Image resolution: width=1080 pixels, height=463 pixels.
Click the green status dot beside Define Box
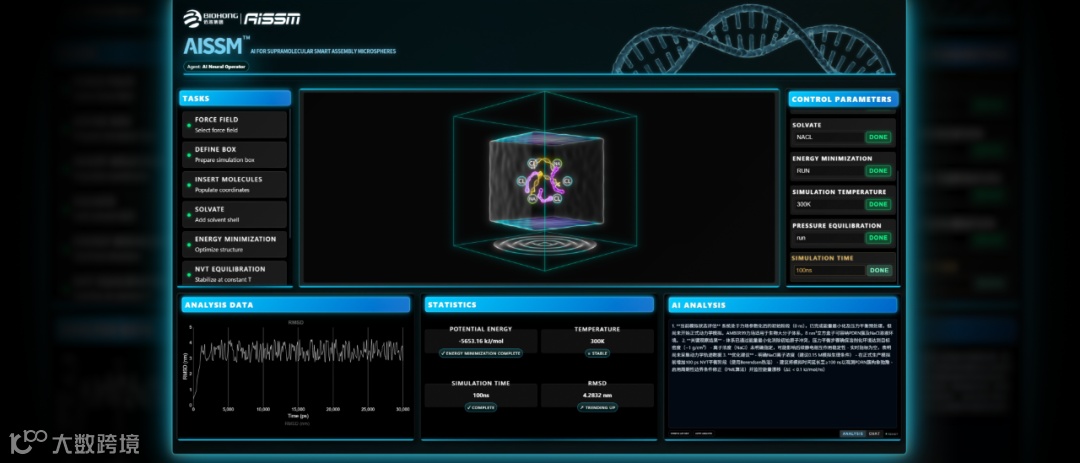pyautogui.click(x=188, y=155)
